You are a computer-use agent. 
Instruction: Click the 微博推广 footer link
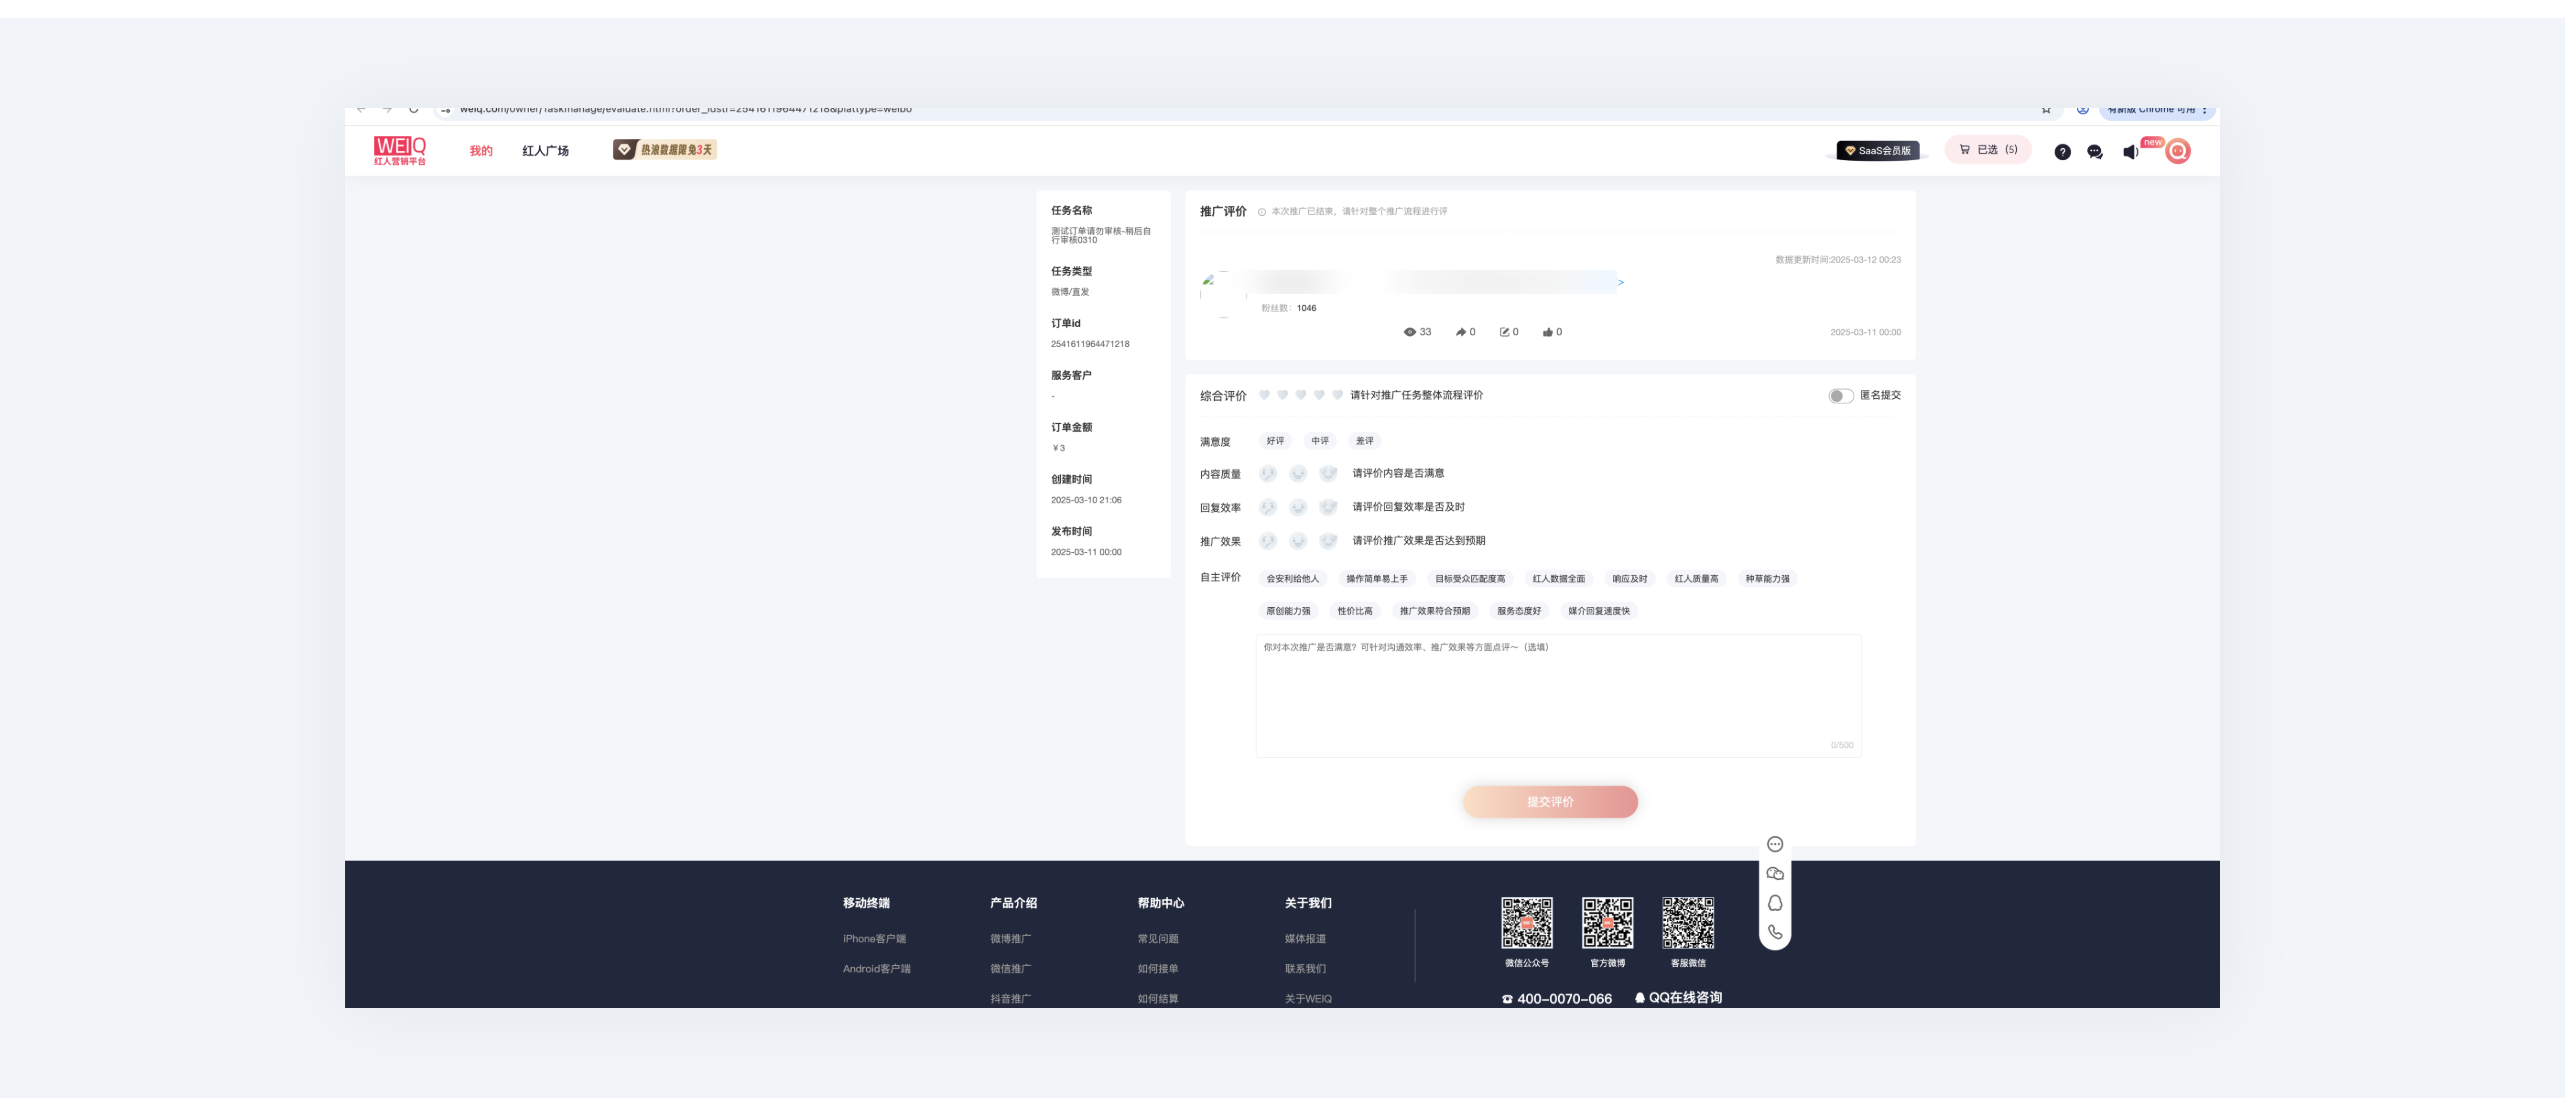[x=1010, y=939]
